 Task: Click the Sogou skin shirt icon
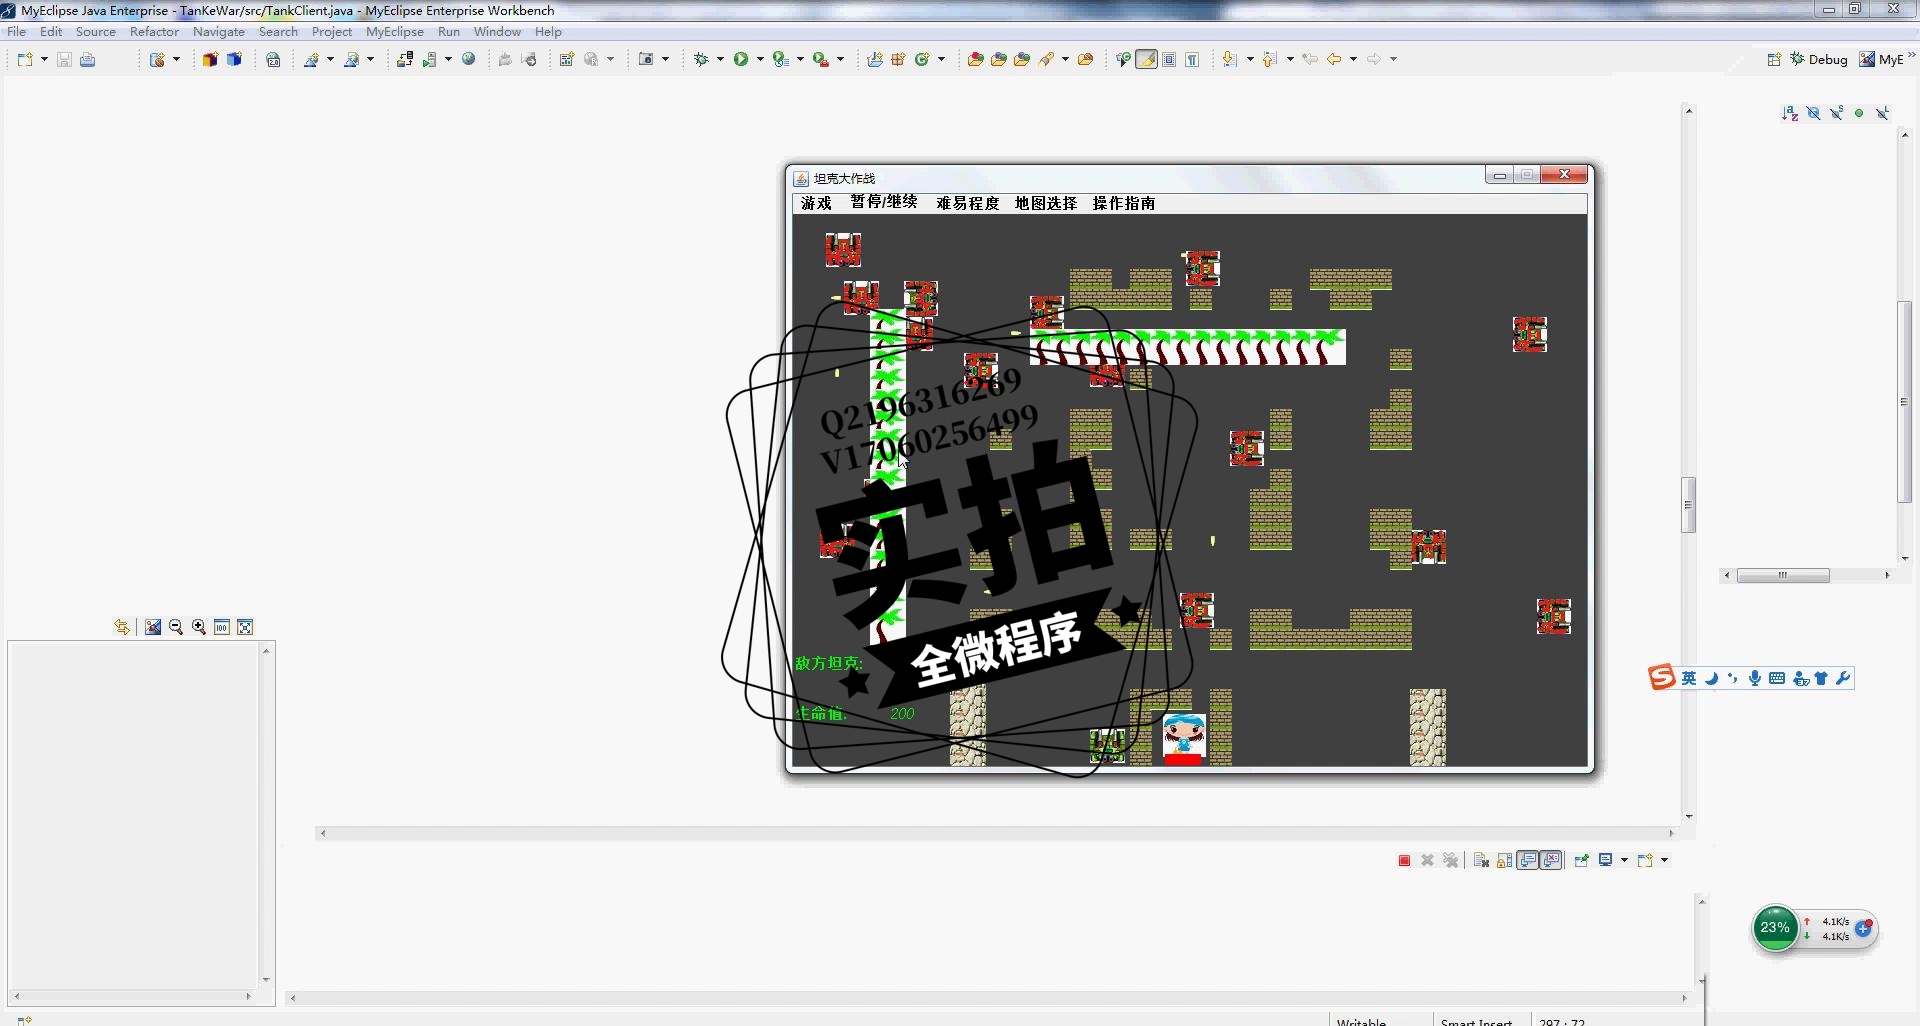point(1821,678)
